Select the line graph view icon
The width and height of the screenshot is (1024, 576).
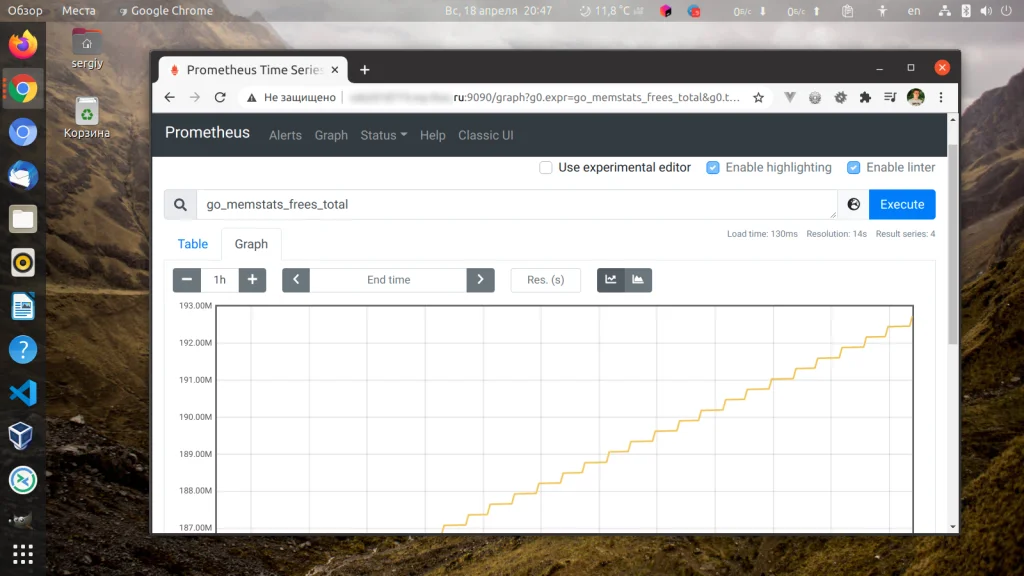coord(613,280)
